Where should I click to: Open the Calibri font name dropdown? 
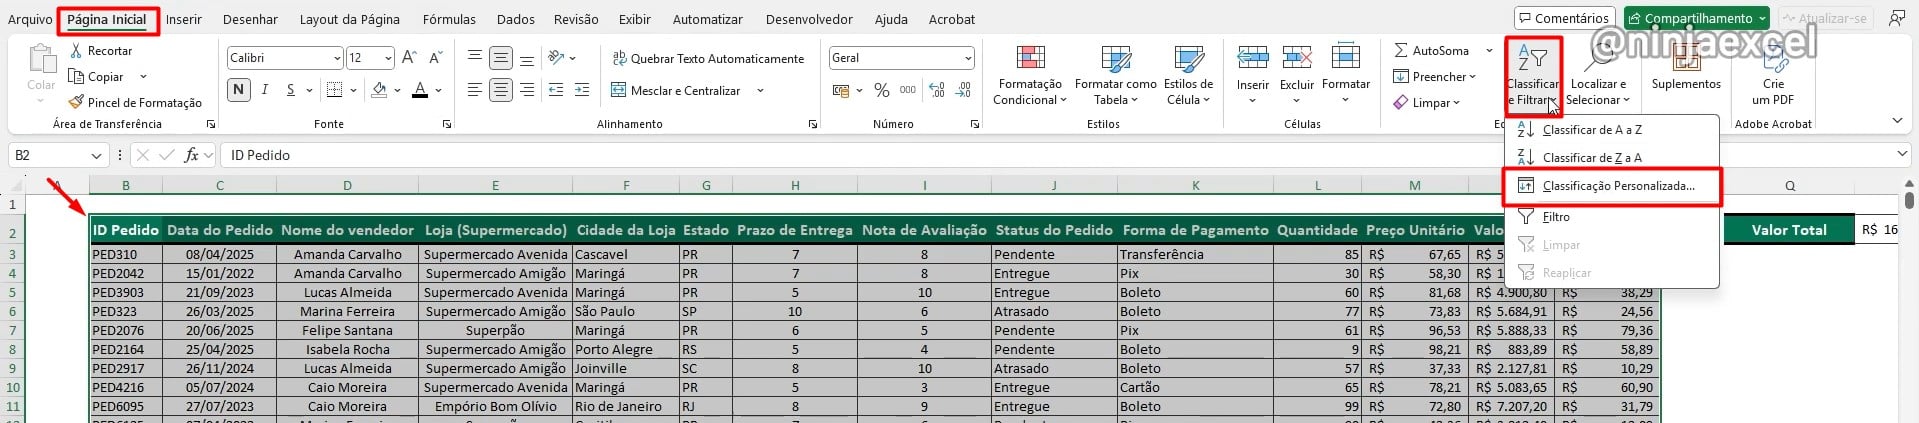pos(336,58)
